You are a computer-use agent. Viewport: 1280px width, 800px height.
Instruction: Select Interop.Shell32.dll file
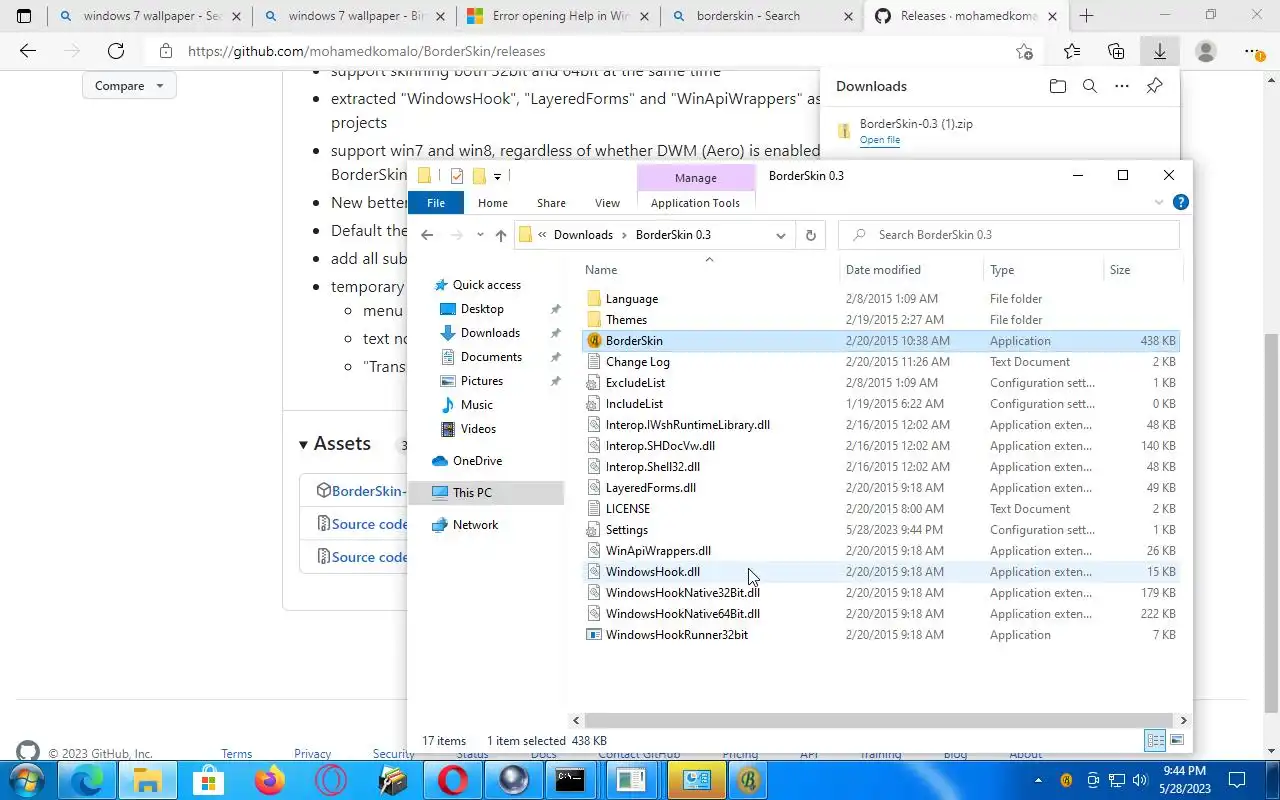pyautogui.click(x=880, y=467)
